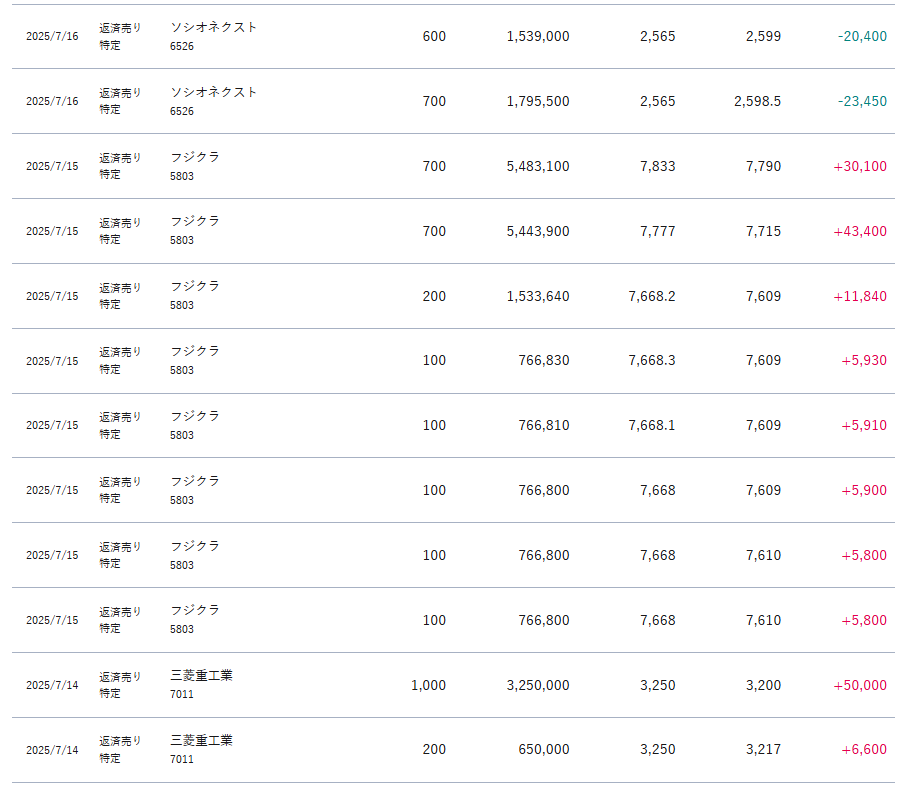
Task: Click the 1,533,640 amount cell
Action: (x=538, y=296)
